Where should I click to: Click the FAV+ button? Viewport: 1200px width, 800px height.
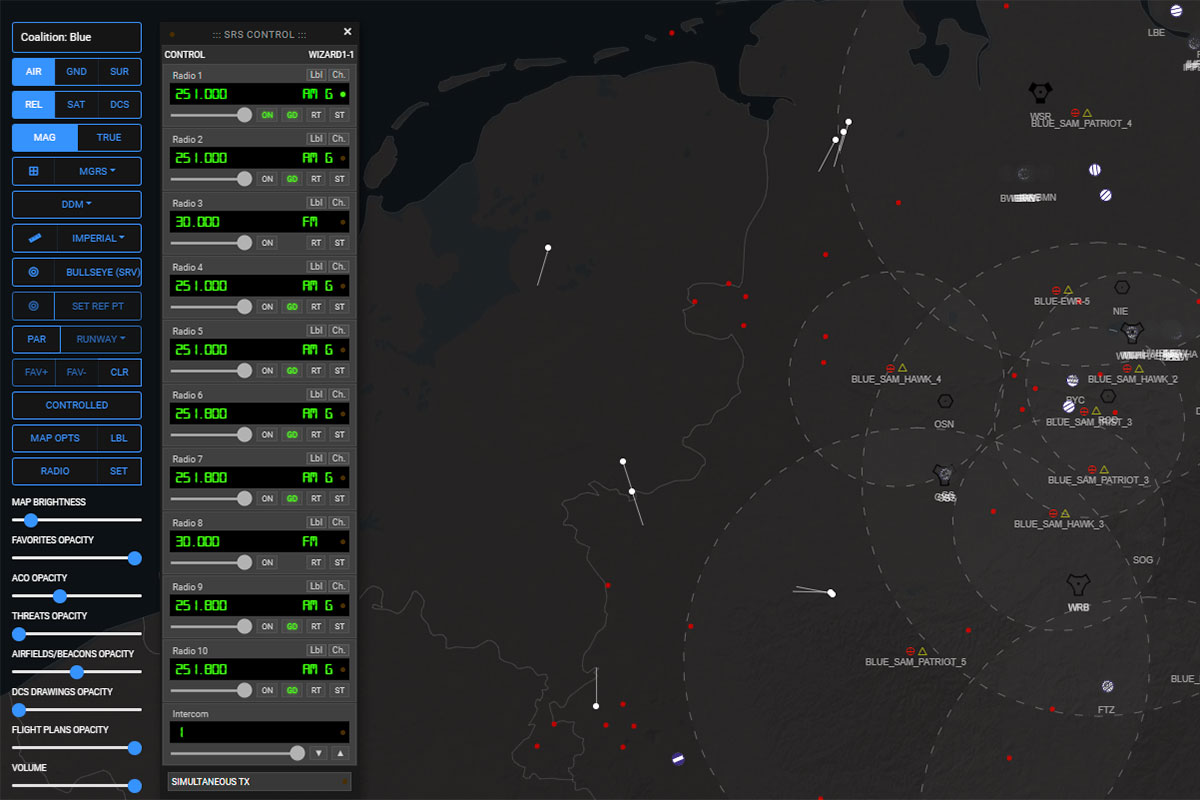coord(34,372)
